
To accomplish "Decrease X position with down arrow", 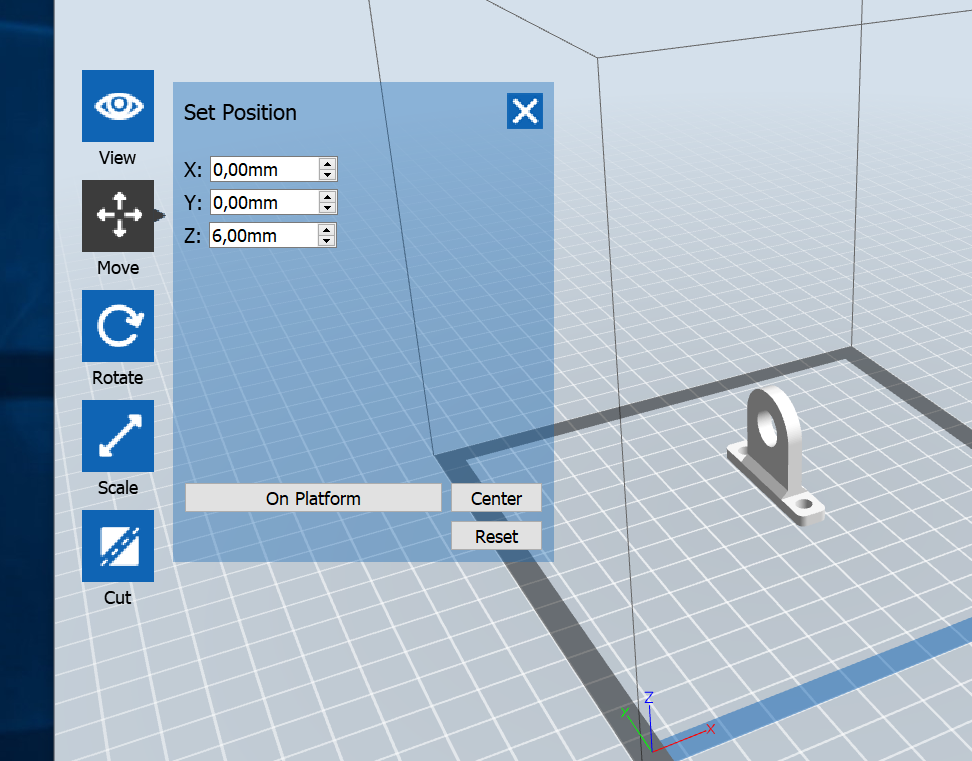I will [x=327, y=175].
